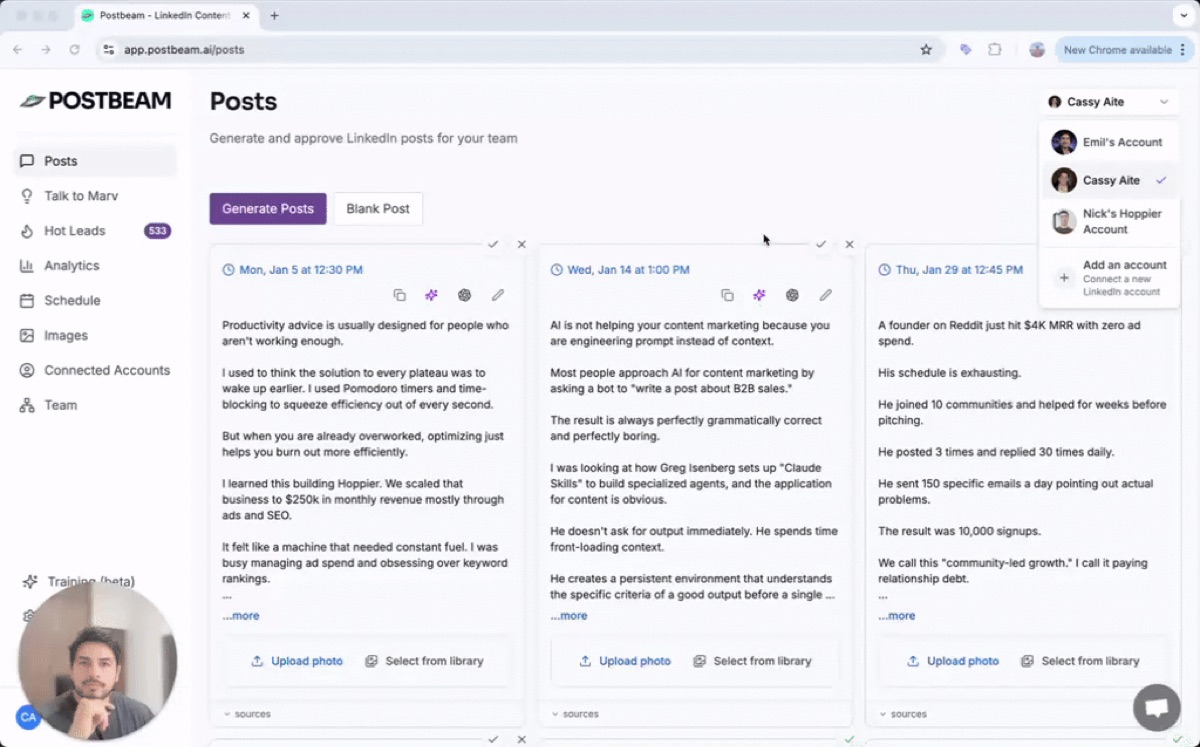Viewport: 1200px width, 747px height.
Task: Click sparkle AI rewrite icon on Jan 5 post
Action: point(431,295)
